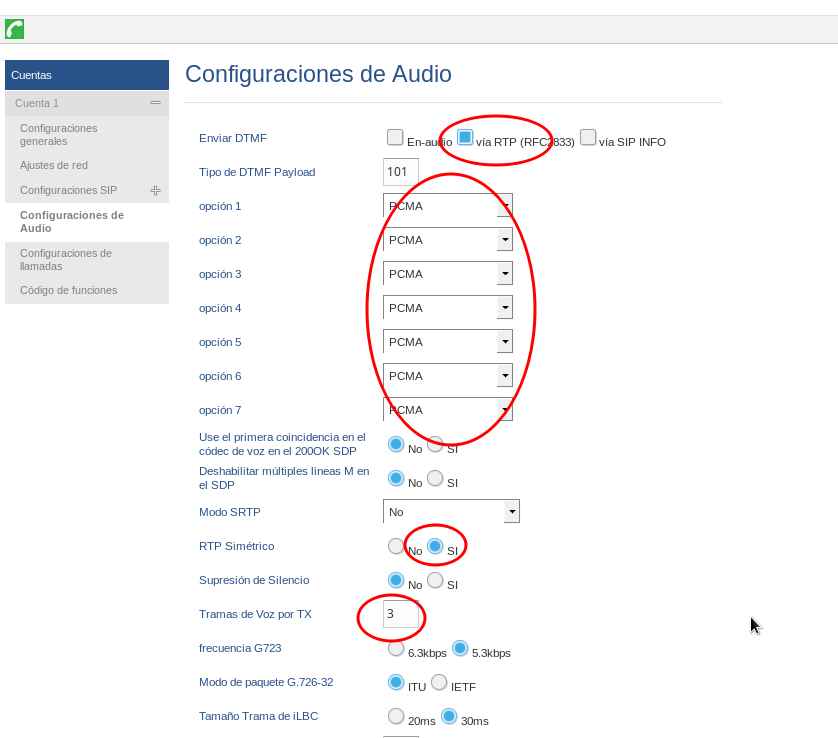Screen dimensions: 838x738
Task: Select No for RTP Simétrico
Action: pos(396,546)
